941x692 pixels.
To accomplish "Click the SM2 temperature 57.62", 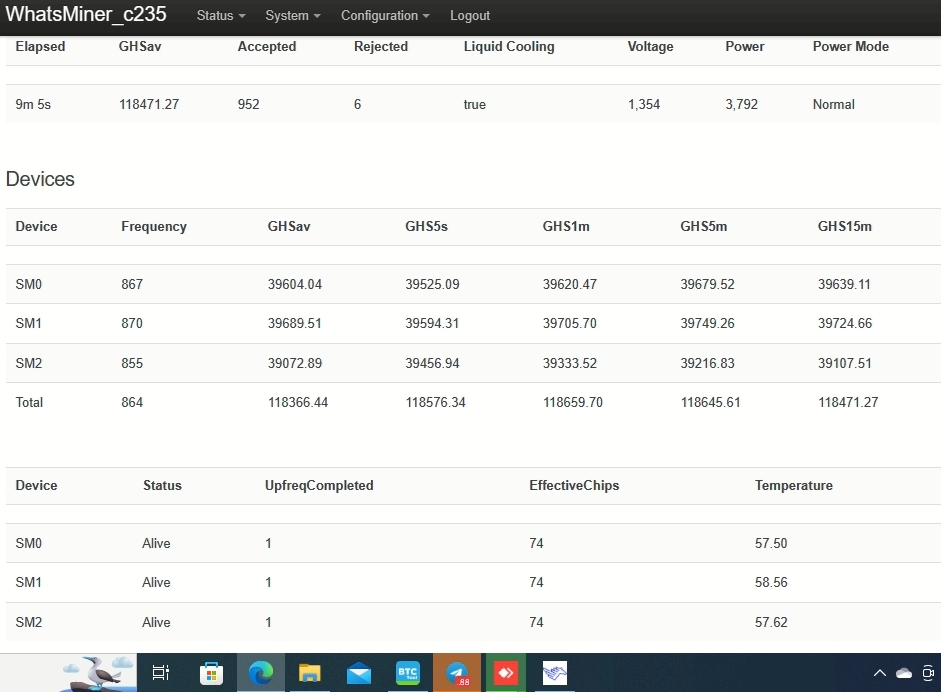I will [x=771, y=623].
